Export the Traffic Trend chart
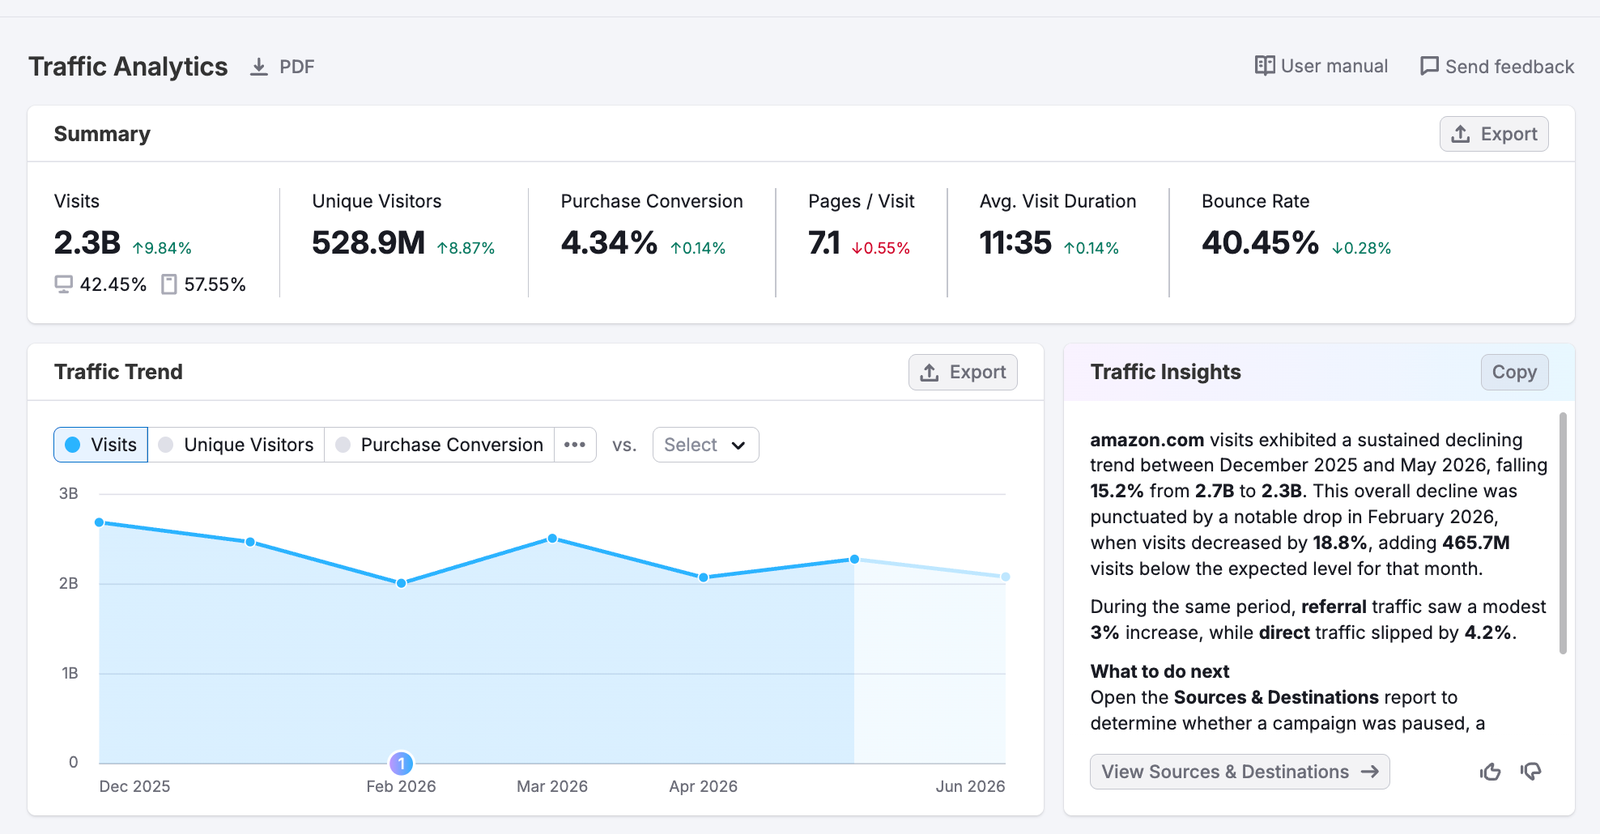Image resolution: width=1600 pixels, height=834 pixels. (x=963, y=372)
